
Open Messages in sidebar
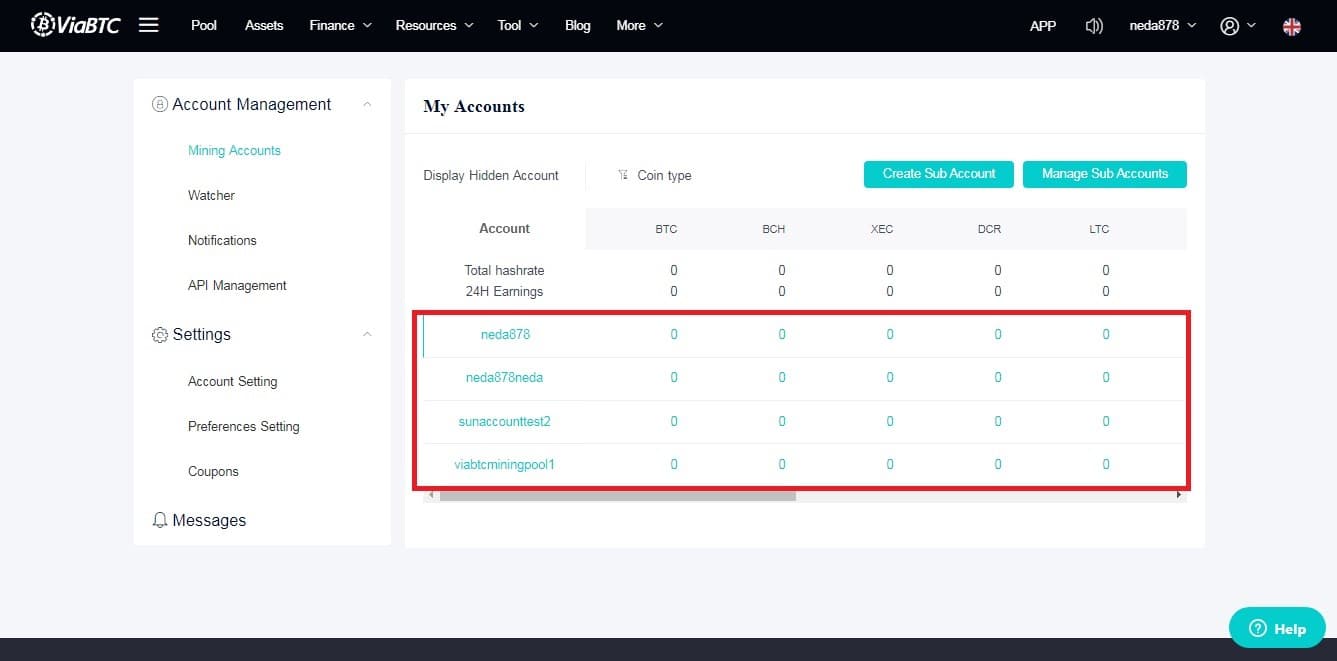tap(209, 520)
